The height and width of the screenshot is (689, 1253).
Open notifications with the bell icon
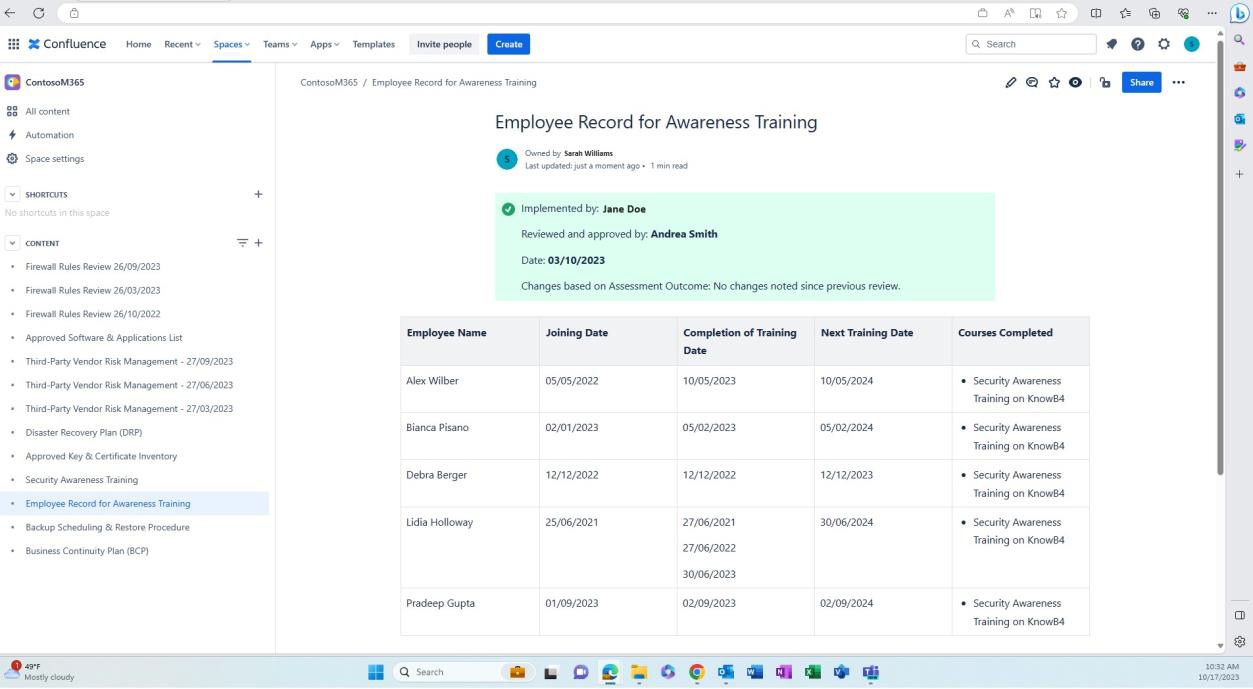1111,44
